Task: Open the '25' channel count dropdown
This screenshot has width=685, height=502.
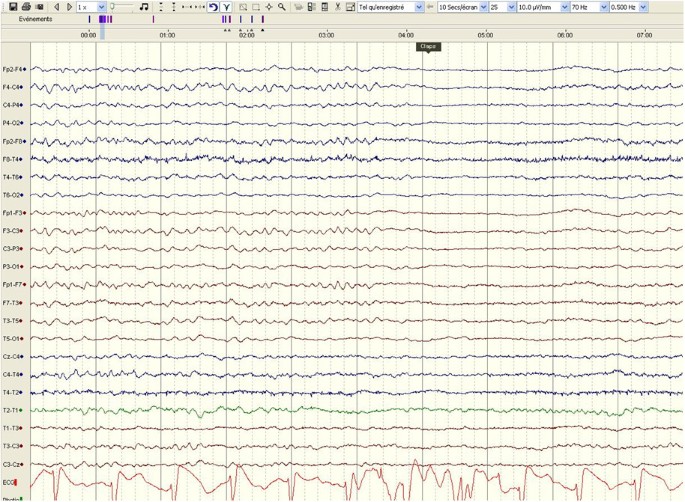Action: coord(502,7)
